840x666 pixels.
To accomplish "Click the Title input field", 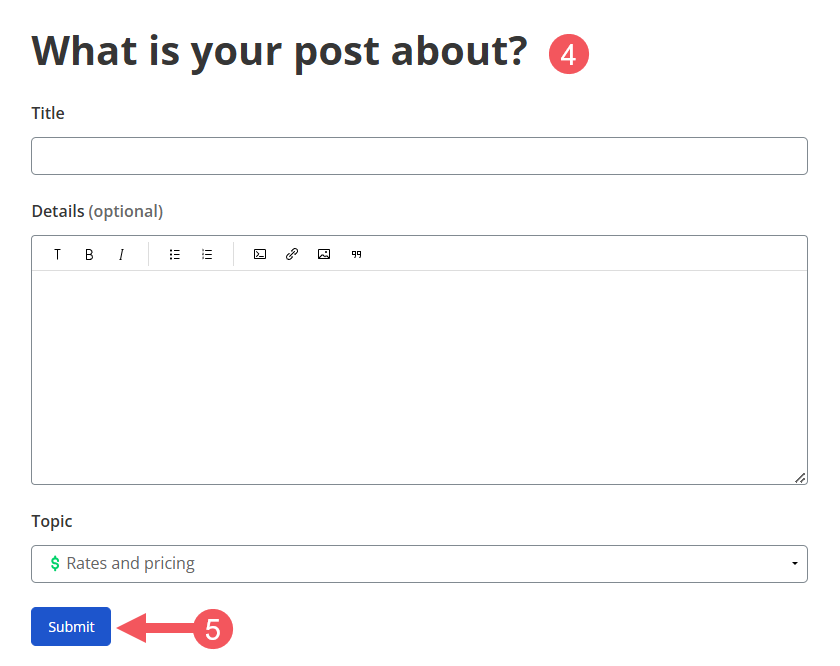I will [419, 156].
